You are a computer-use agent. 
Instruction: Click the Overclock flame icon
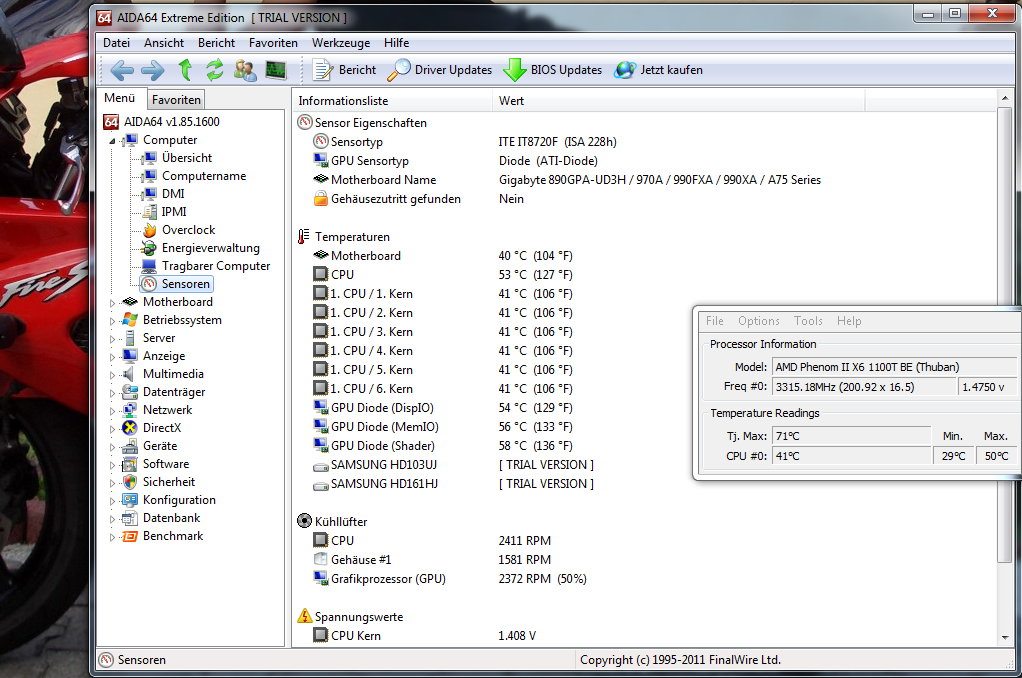pyautogui.click(x=150, y=230)
